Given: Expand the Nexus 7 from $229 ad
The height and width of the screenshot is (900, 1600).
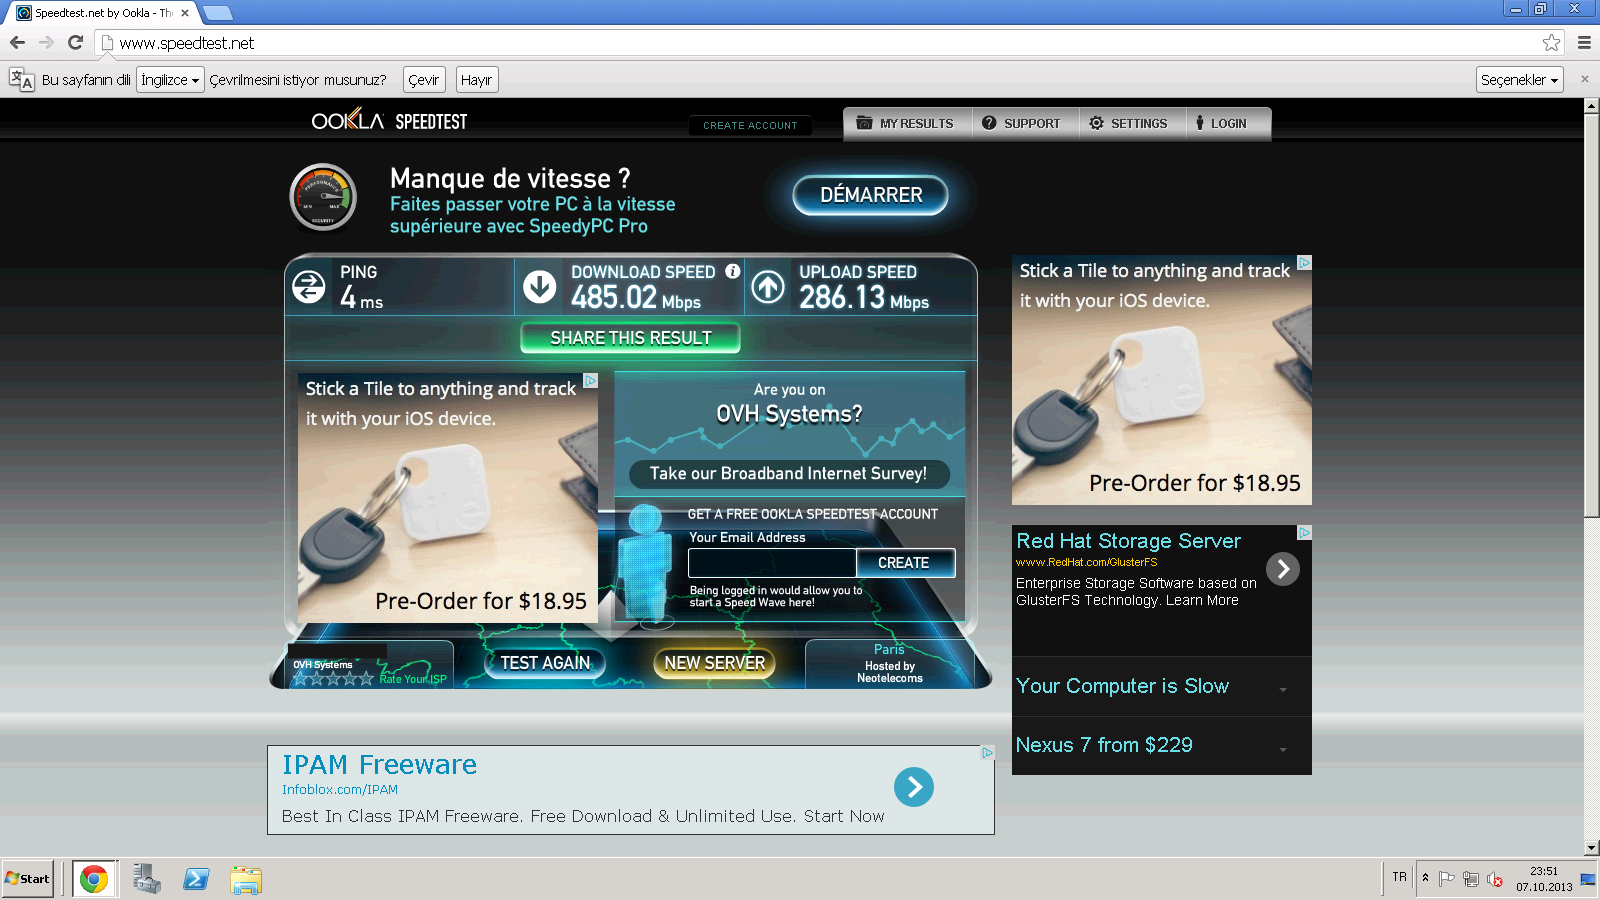Looking at the screenshot, I should [x=1283, y=747].
